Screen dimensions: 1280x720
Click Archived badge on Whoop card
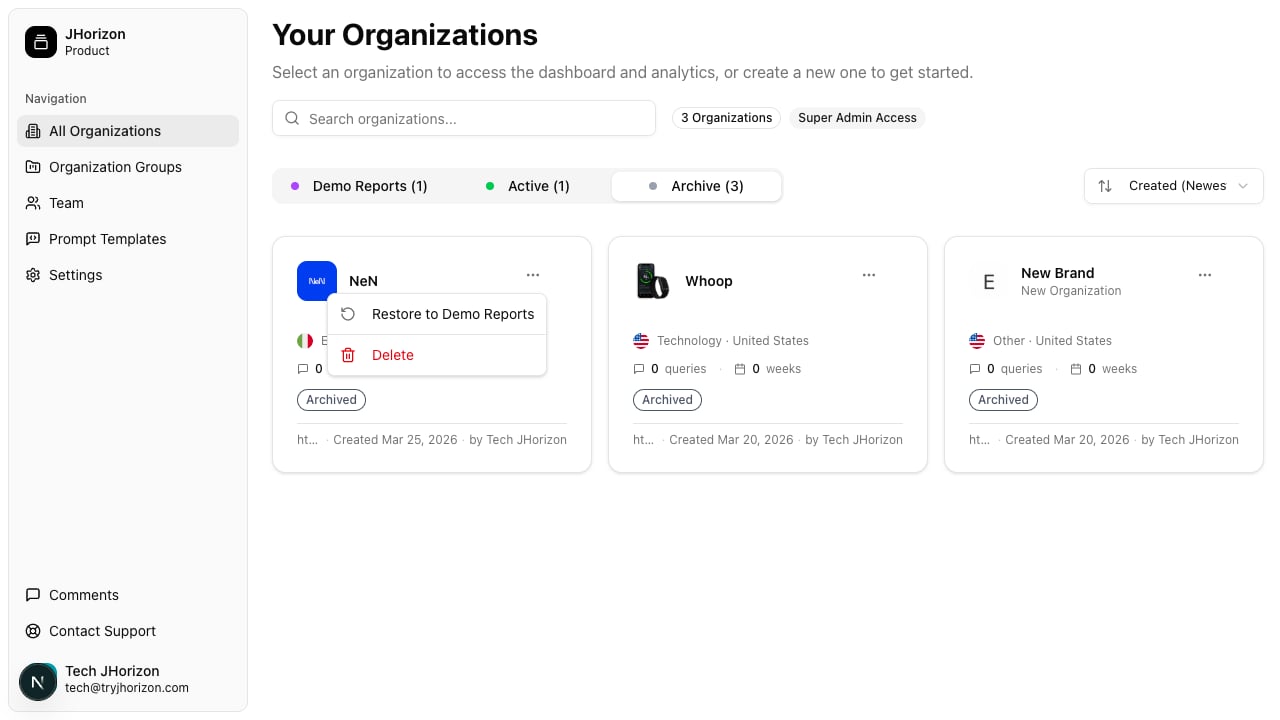(667, 400)
